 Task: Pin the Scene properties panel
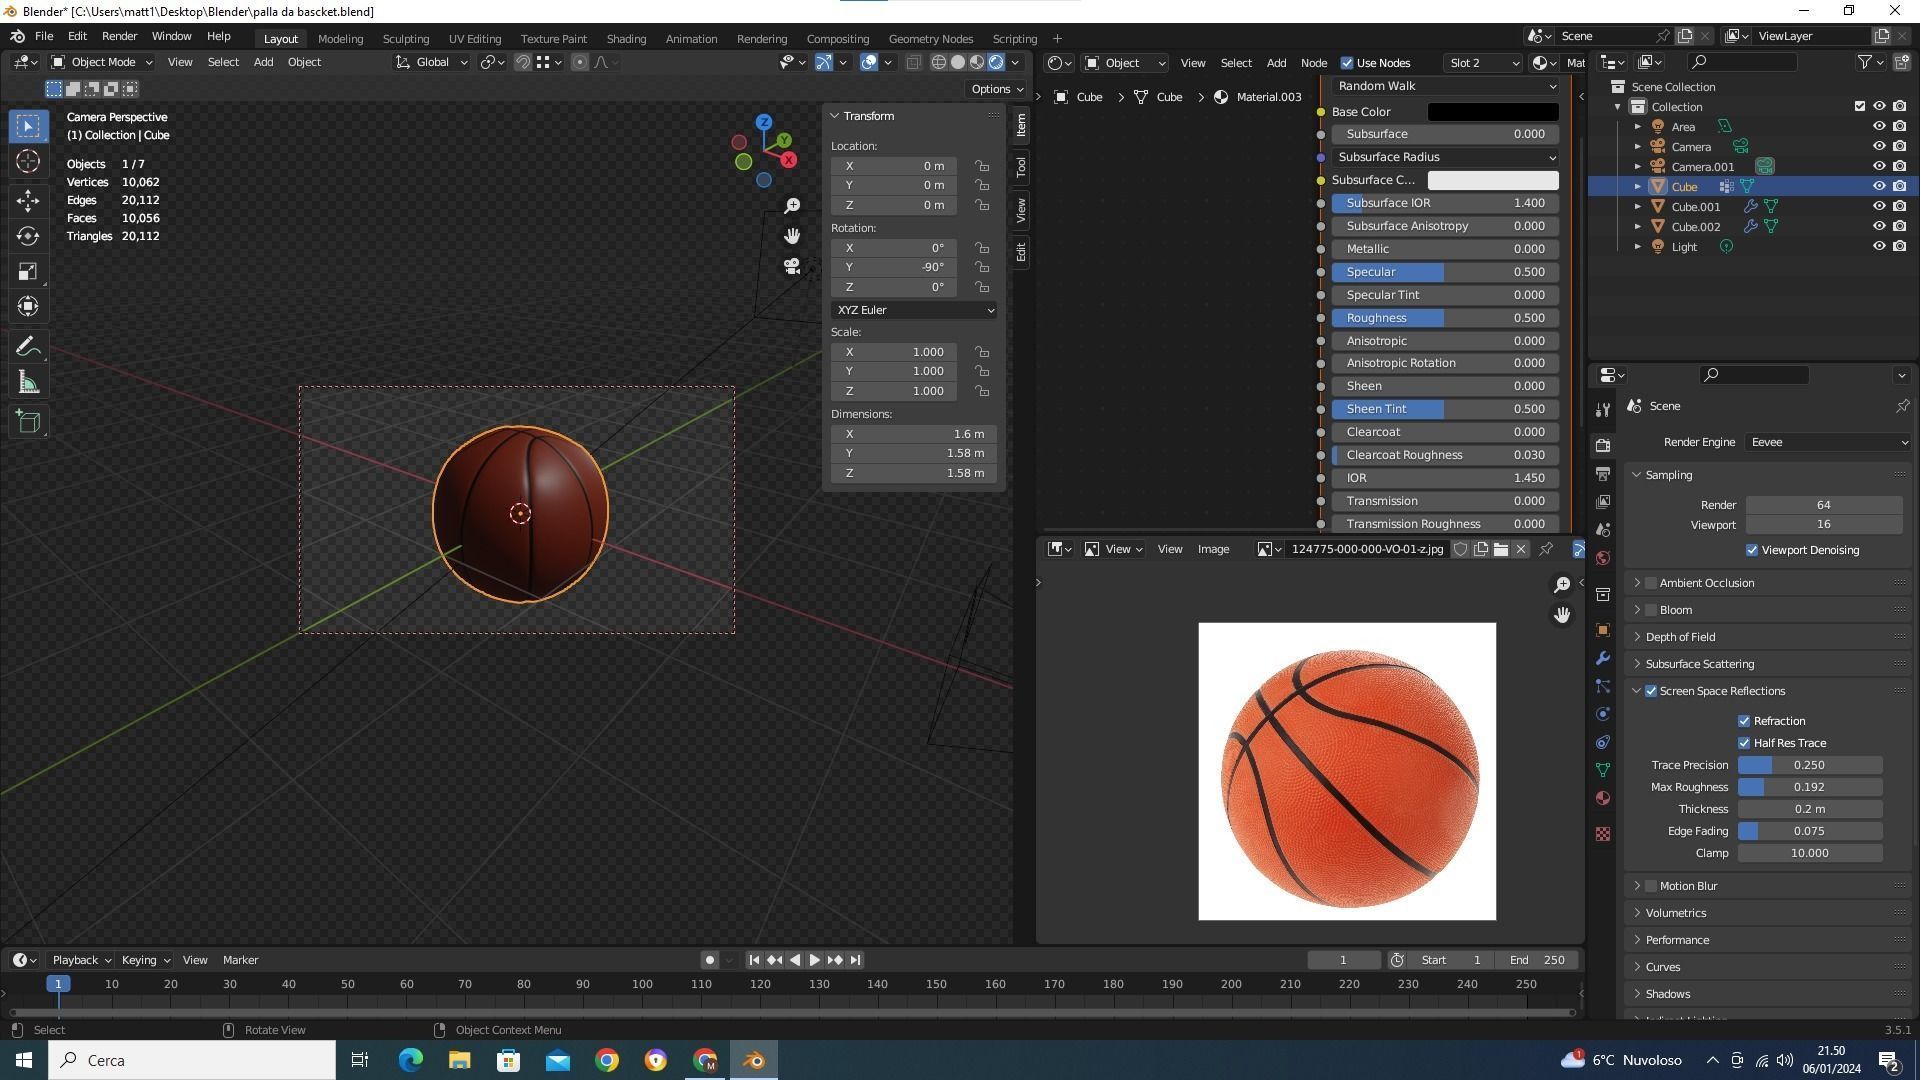[x=1902, y=406]
